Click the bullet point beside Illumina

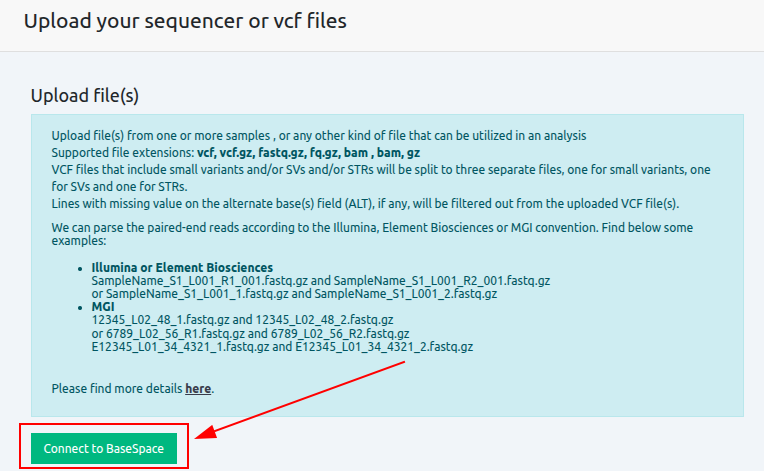tap(80, 269)
